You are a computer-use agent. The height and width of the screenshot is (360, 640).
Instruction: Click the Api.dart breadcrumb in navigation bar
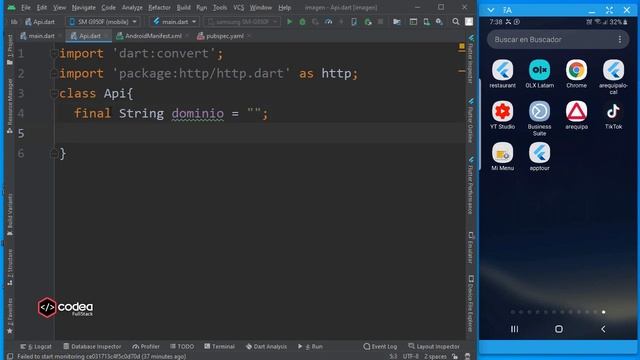tap(40, 22)
